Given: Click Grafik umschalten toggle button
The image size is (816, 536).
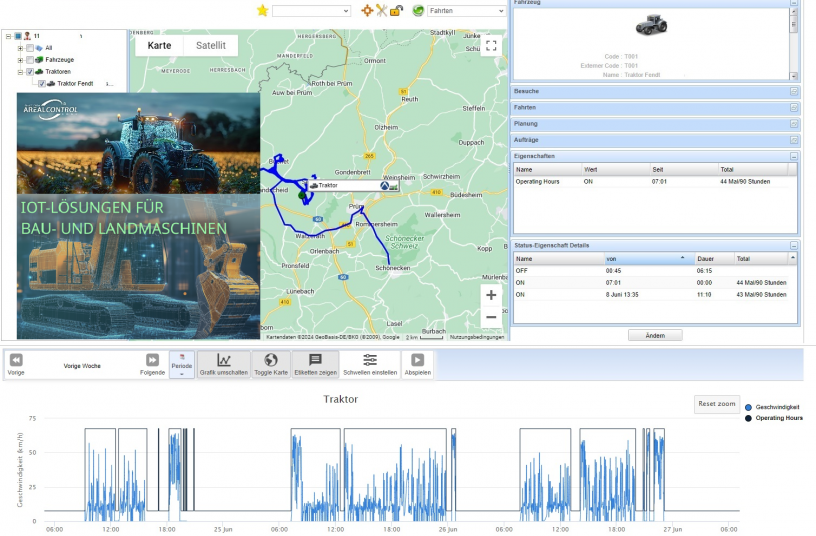Looking at the screenshot, I should coord(224,364).
